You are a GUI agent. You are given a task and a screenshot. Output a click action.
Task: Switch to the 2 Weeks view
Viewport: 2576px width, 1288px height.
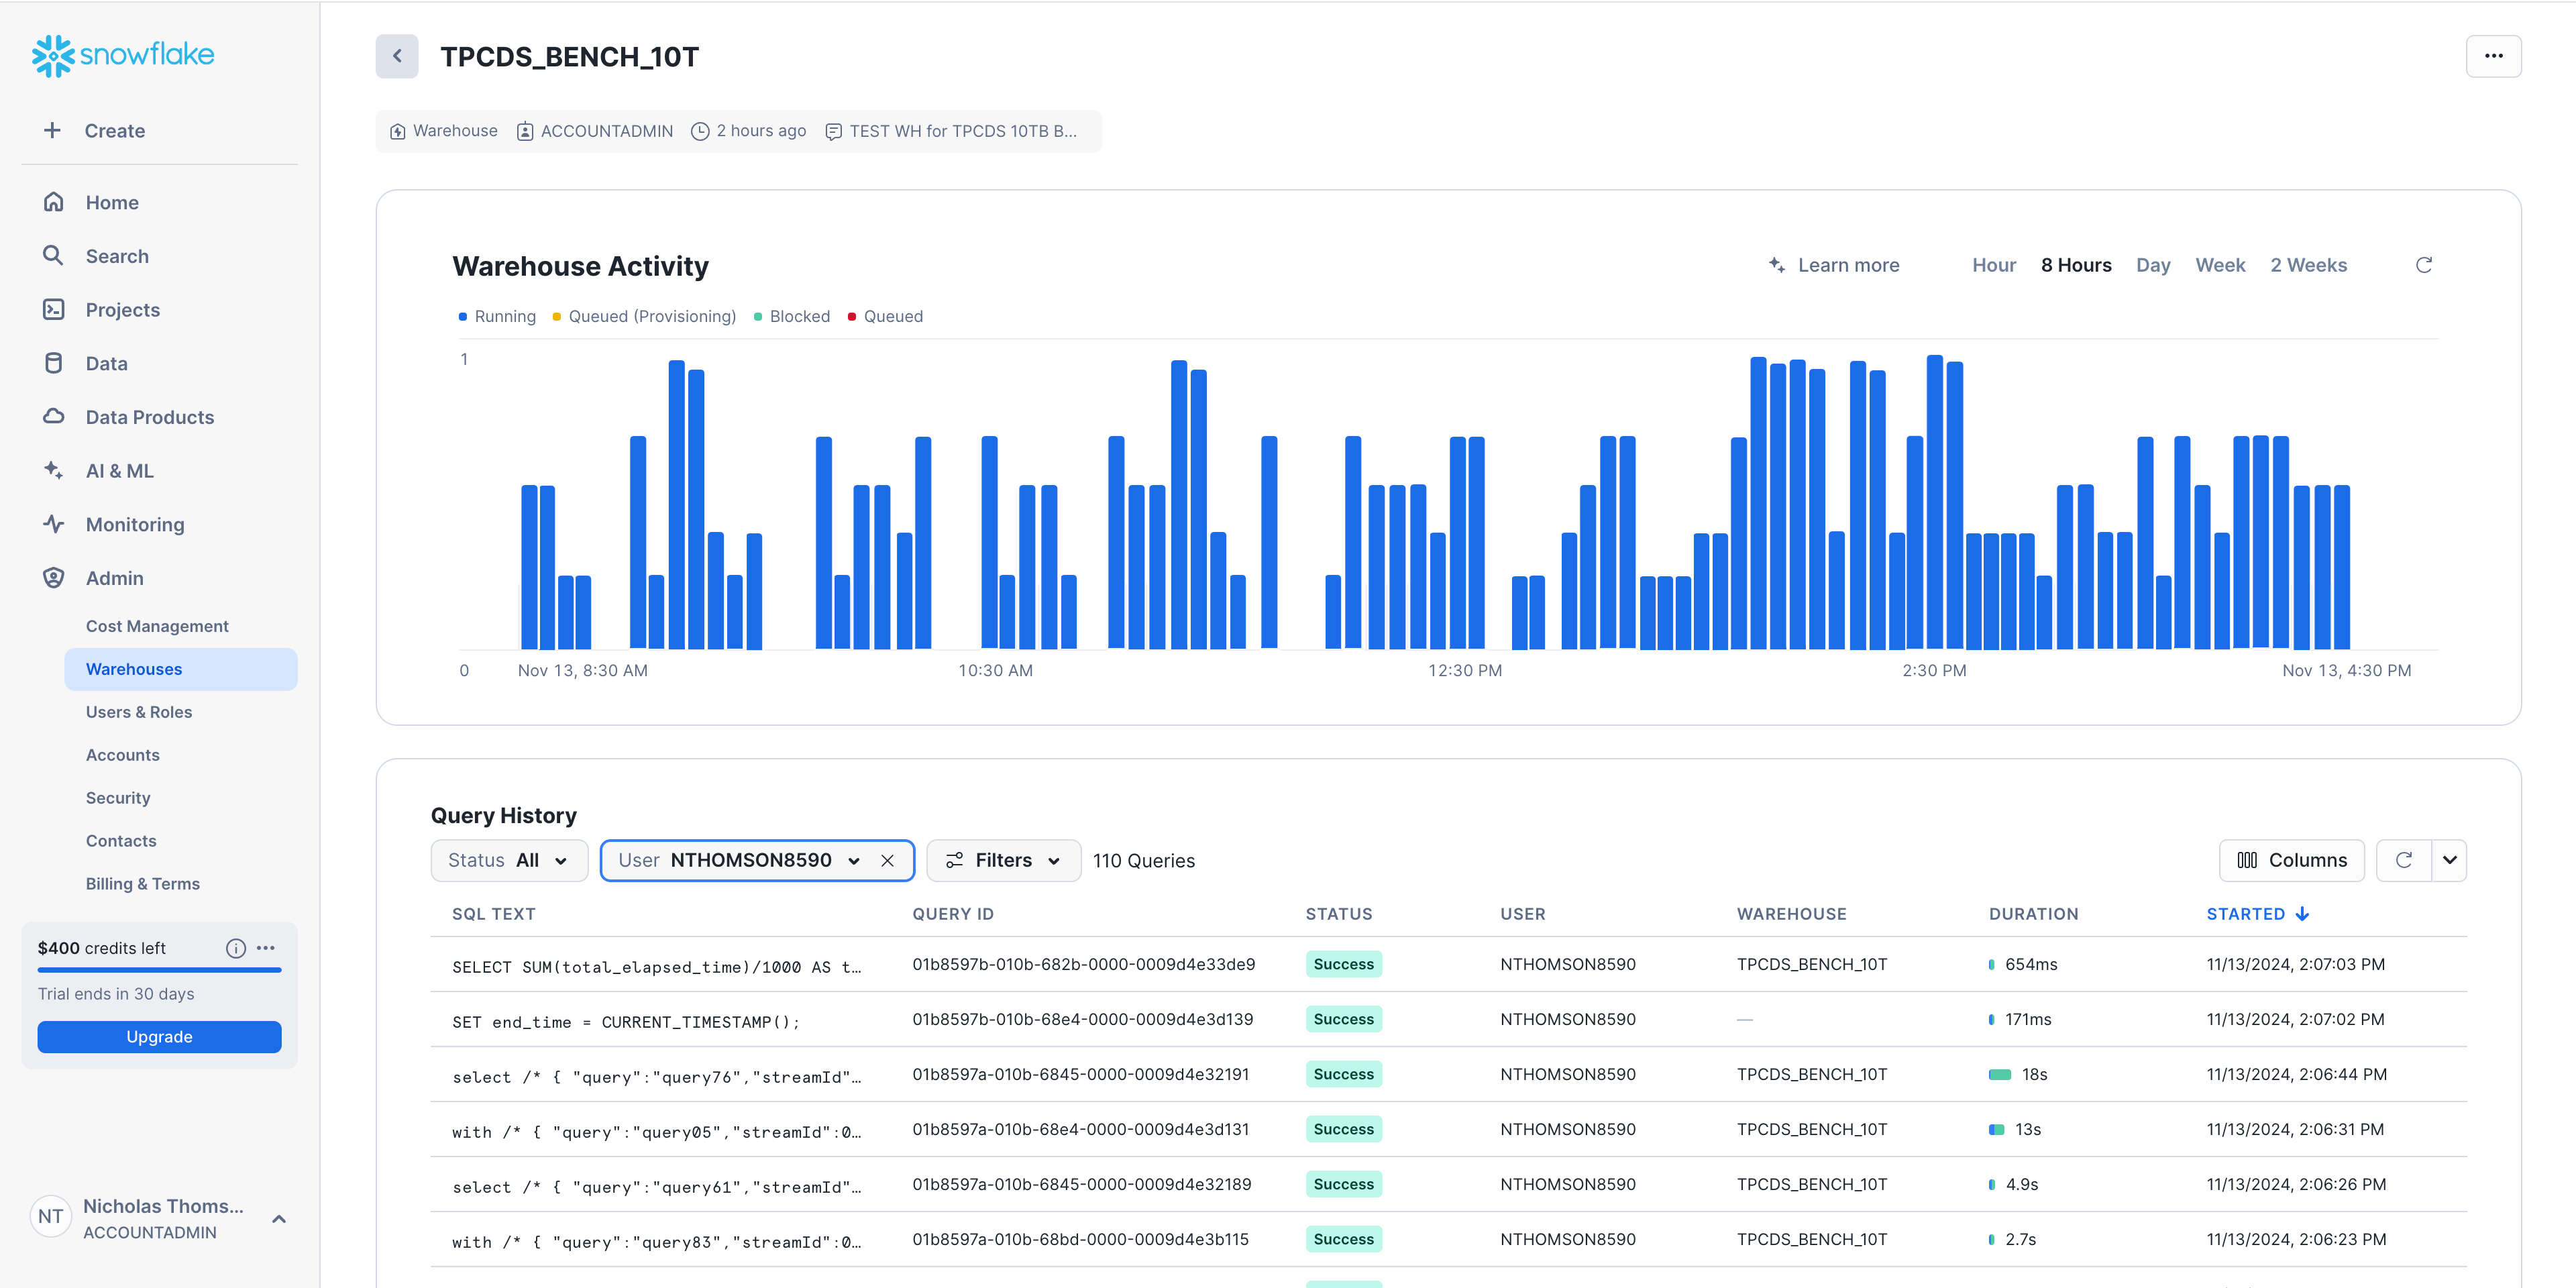pyautogui.click(x=2309, y=264)
